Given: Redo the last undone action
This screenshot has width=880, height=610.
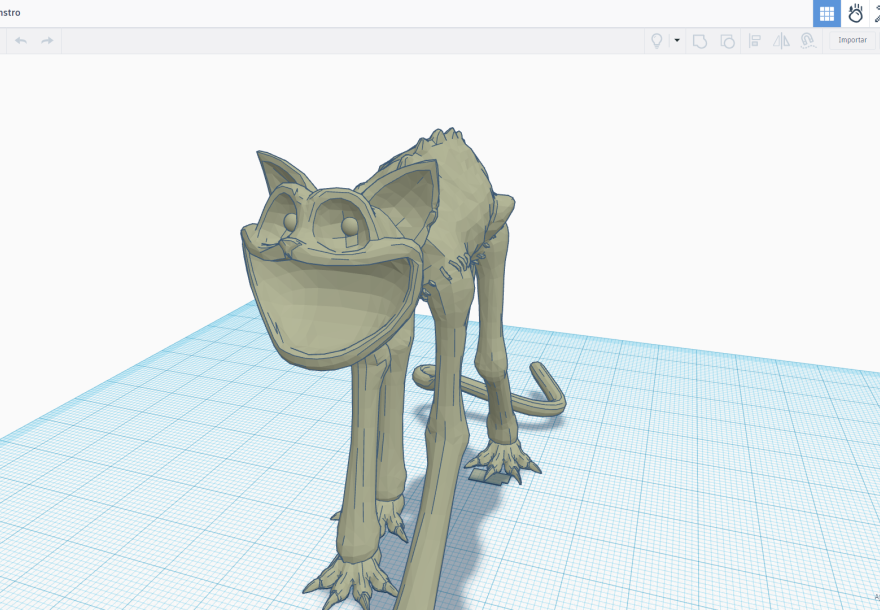Looking at the screenshot, I should pos(47,40).
